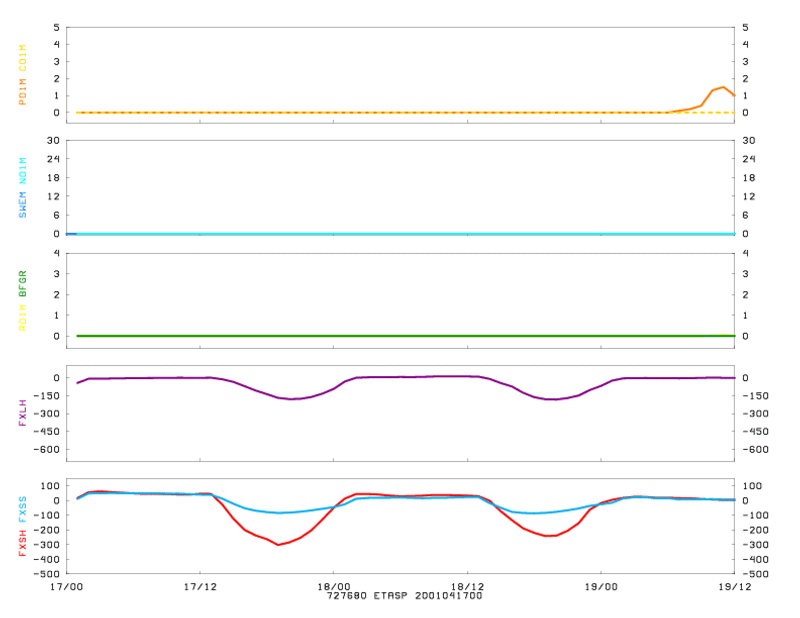
Task: Click the orange P01M axis label
Action: click(22, 92)
